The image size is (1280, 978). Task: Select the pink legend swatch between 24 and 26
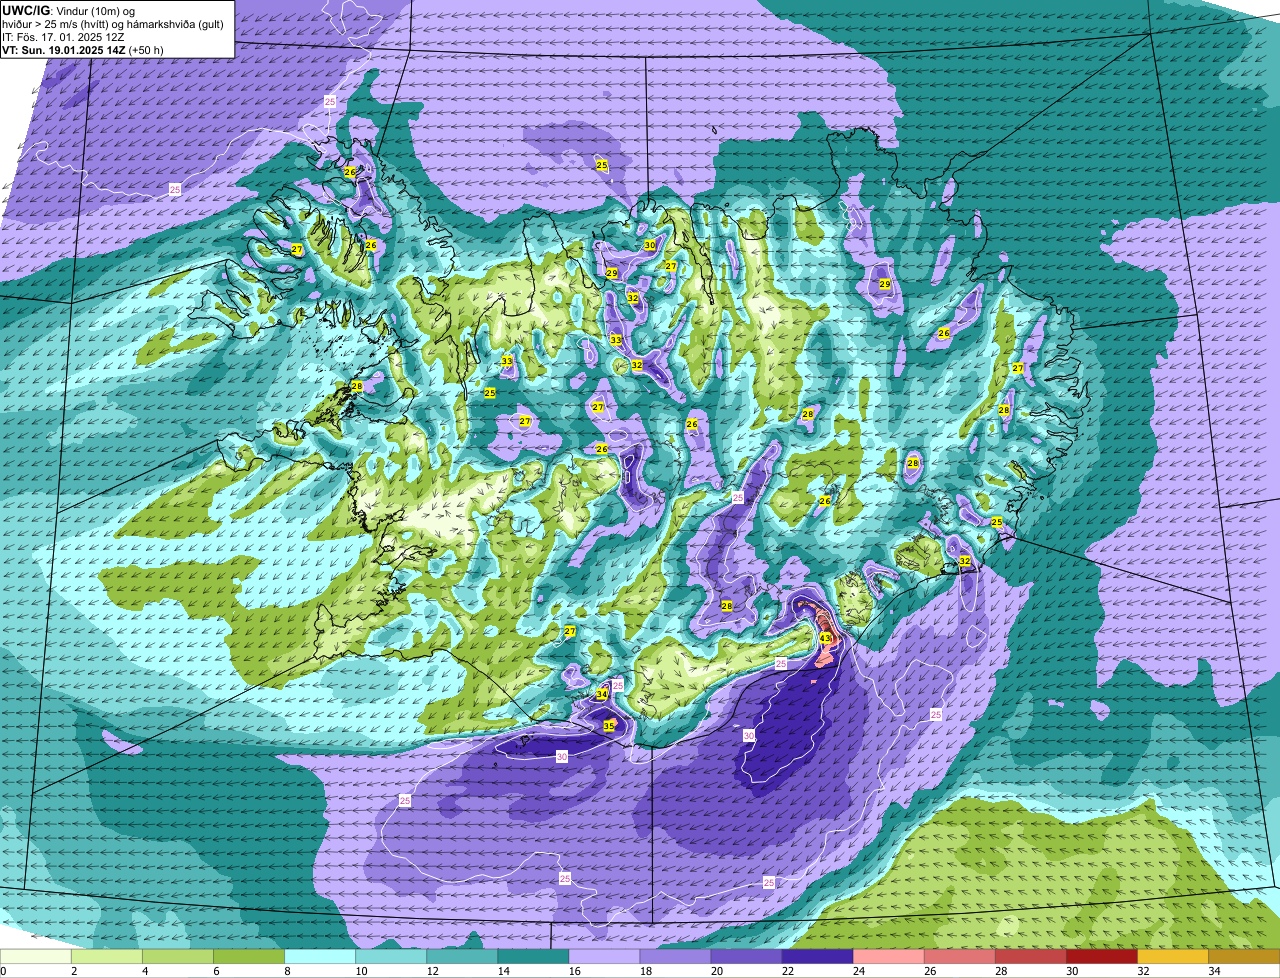pyautogui.click(x=888, y=956)
